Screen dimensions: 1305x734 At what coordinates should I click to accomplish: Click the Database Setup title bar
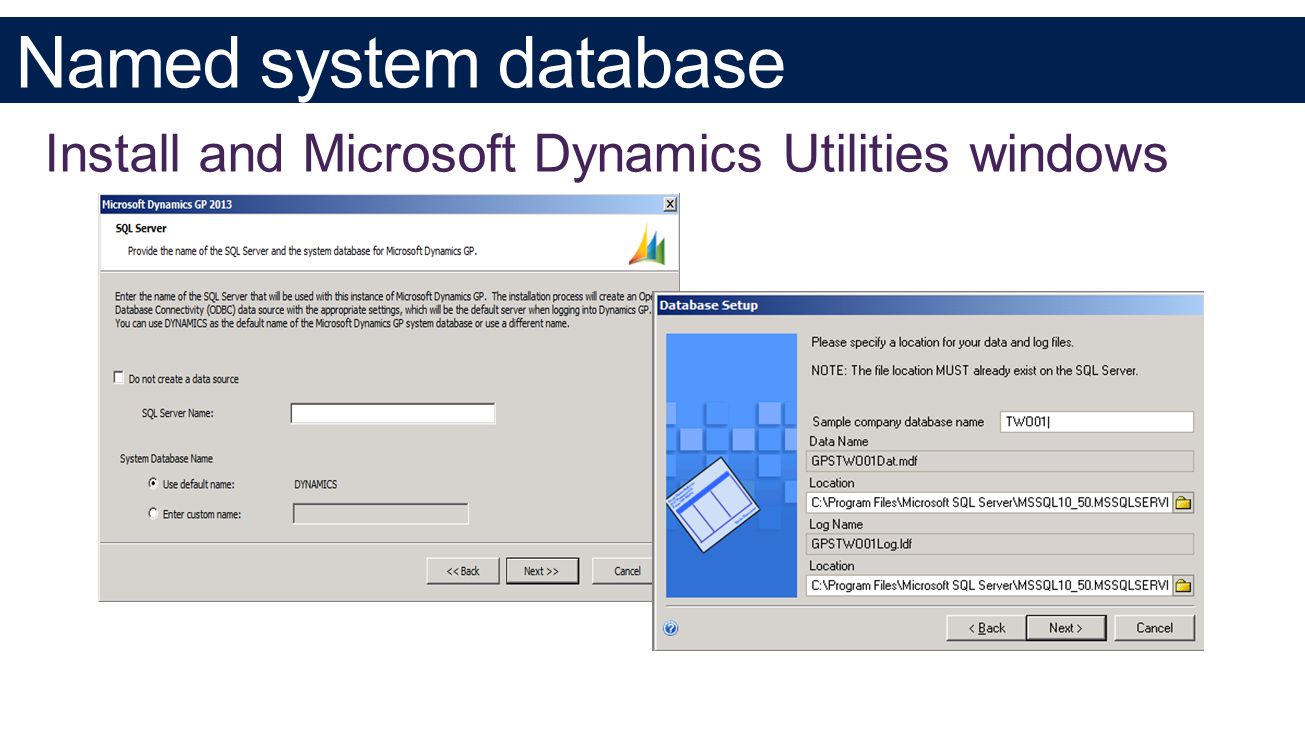(x=929, y=305)
